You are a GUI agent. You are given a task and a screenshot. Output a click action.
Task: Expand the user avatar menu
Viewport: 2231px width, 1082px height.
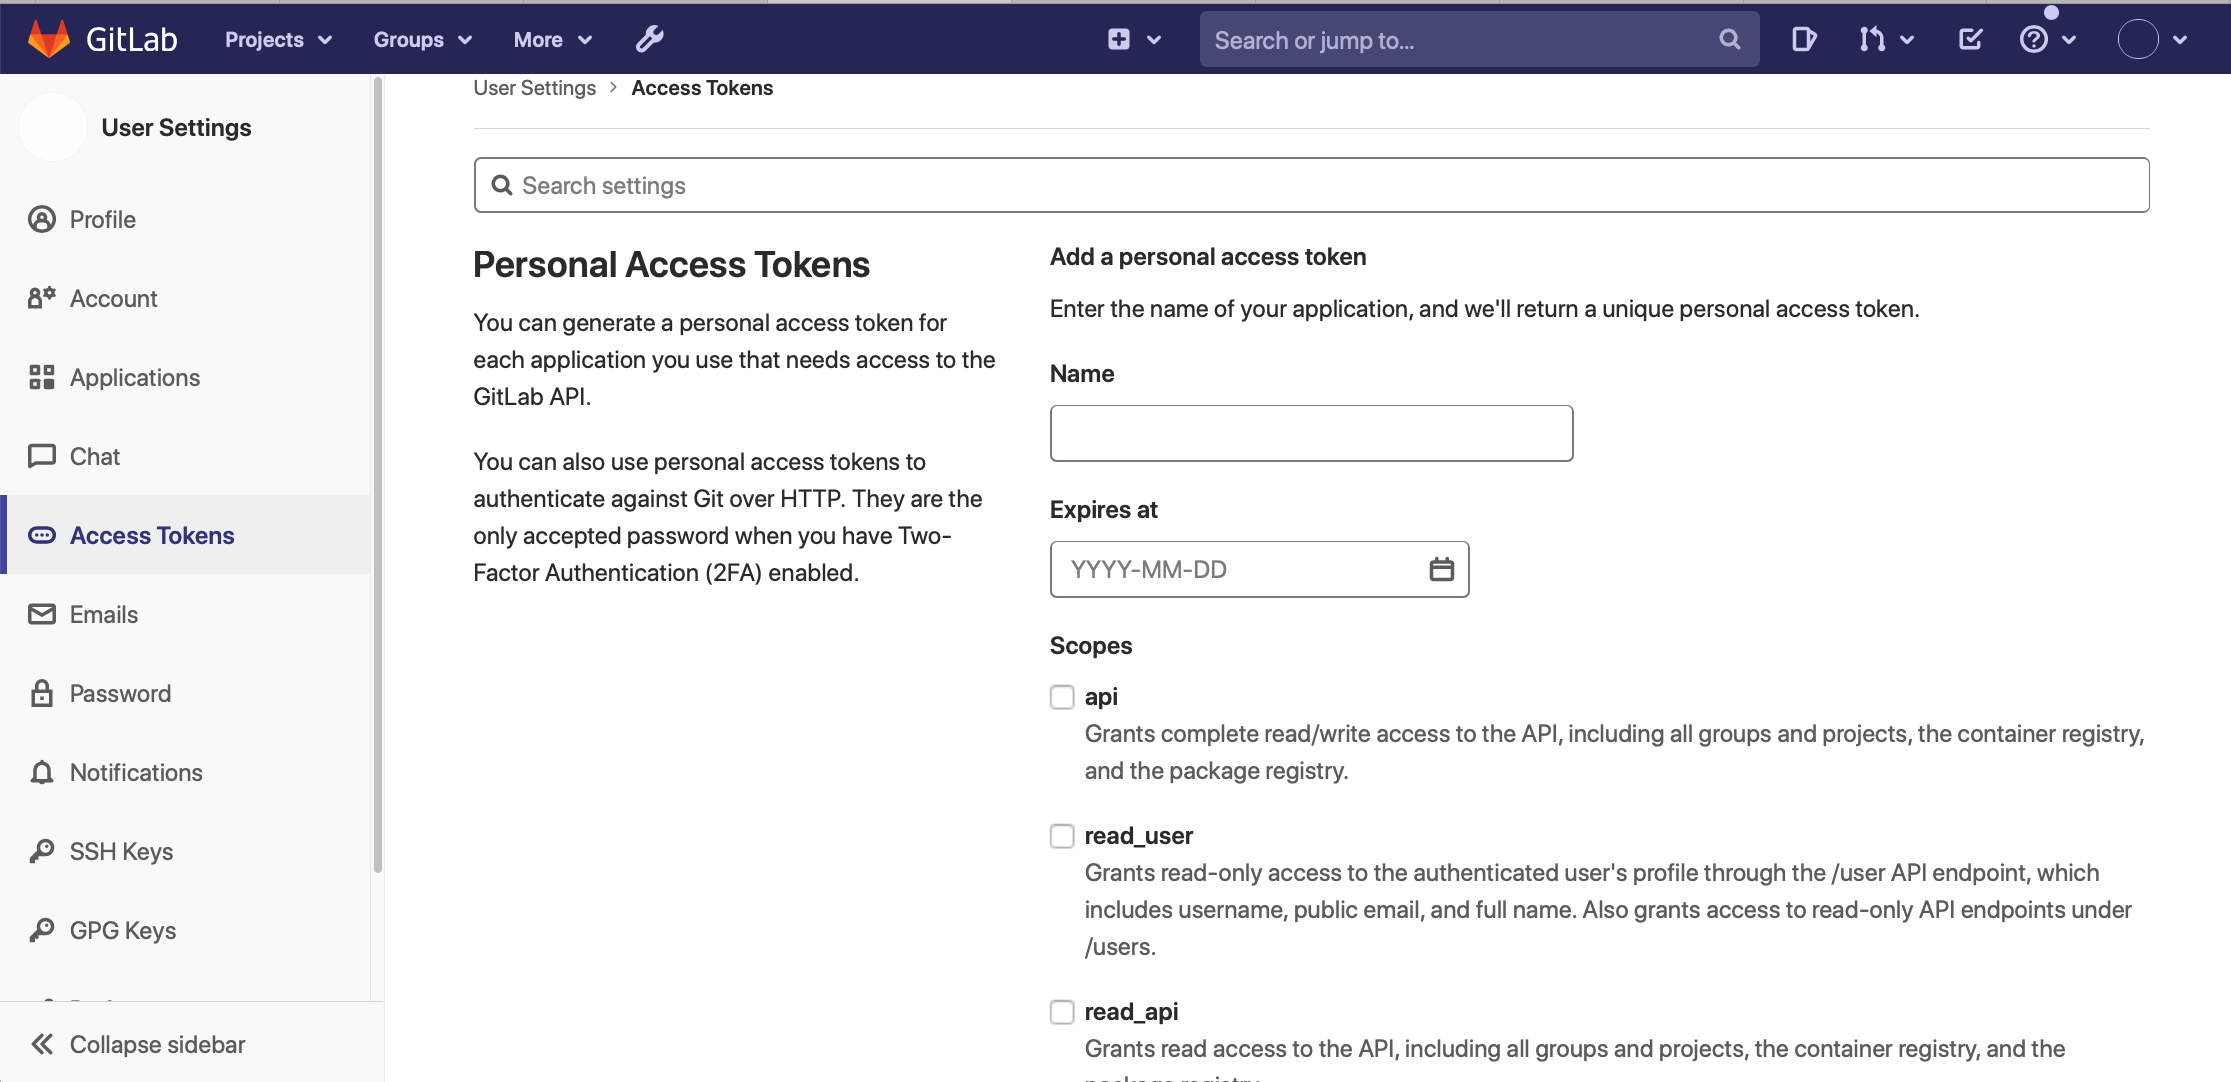(2152, 39)
